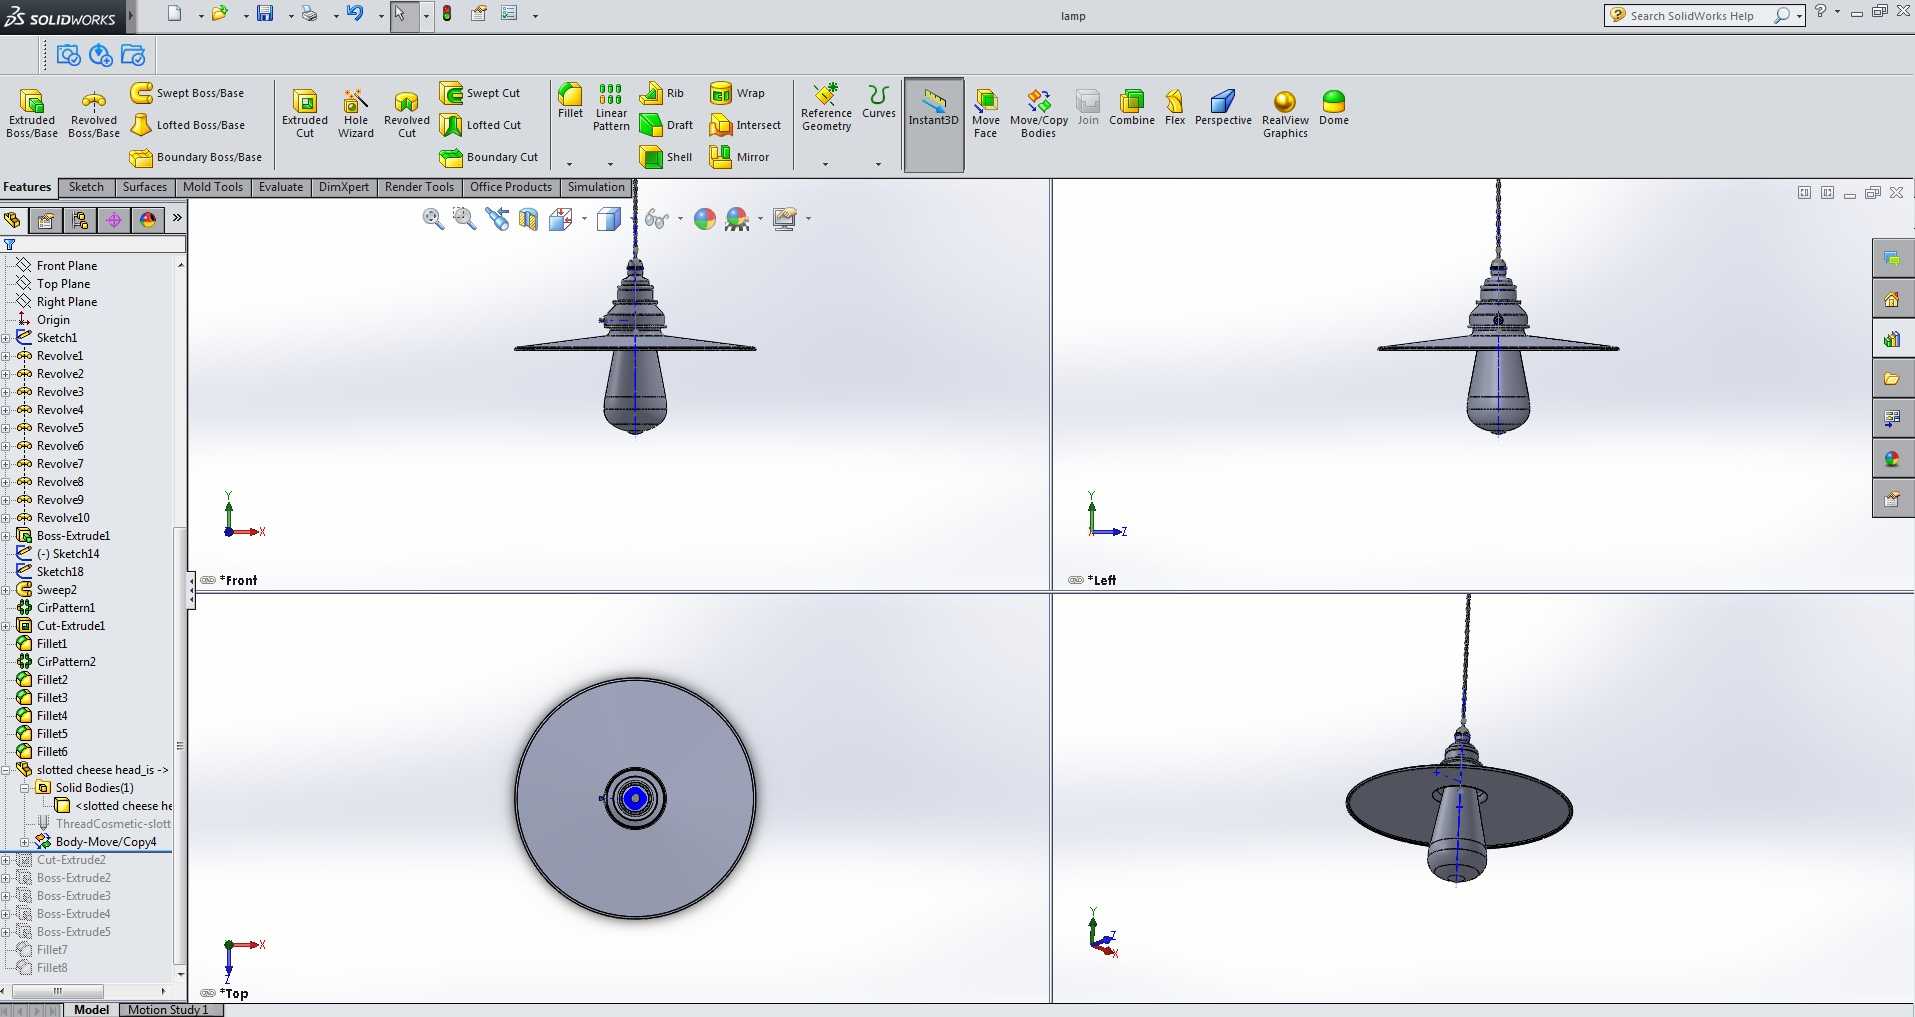Select the Move Face tool
This screenshot has width=1915, height=1017.
click(985, 112)
